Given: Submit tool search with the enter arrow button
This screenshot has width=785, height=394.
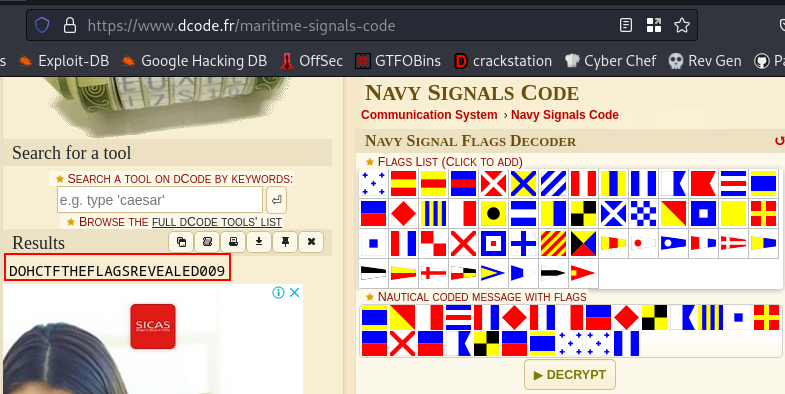Looking at the screenshot, I should tap(276, 200).
